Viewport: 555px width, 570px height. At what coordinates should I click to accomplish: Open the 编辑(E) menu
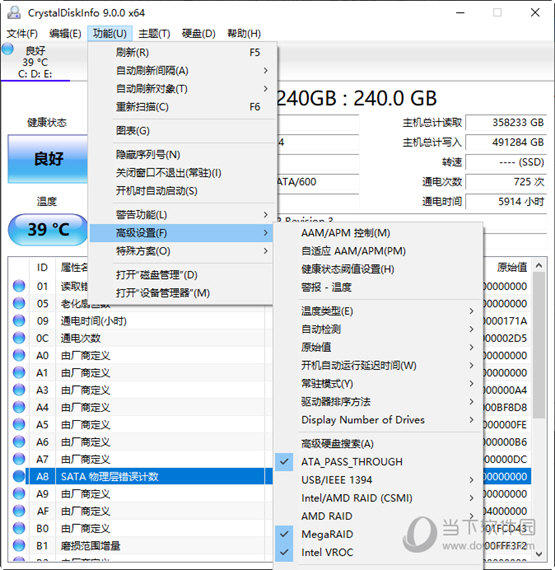pyautogui.click(x=65, y=34)
